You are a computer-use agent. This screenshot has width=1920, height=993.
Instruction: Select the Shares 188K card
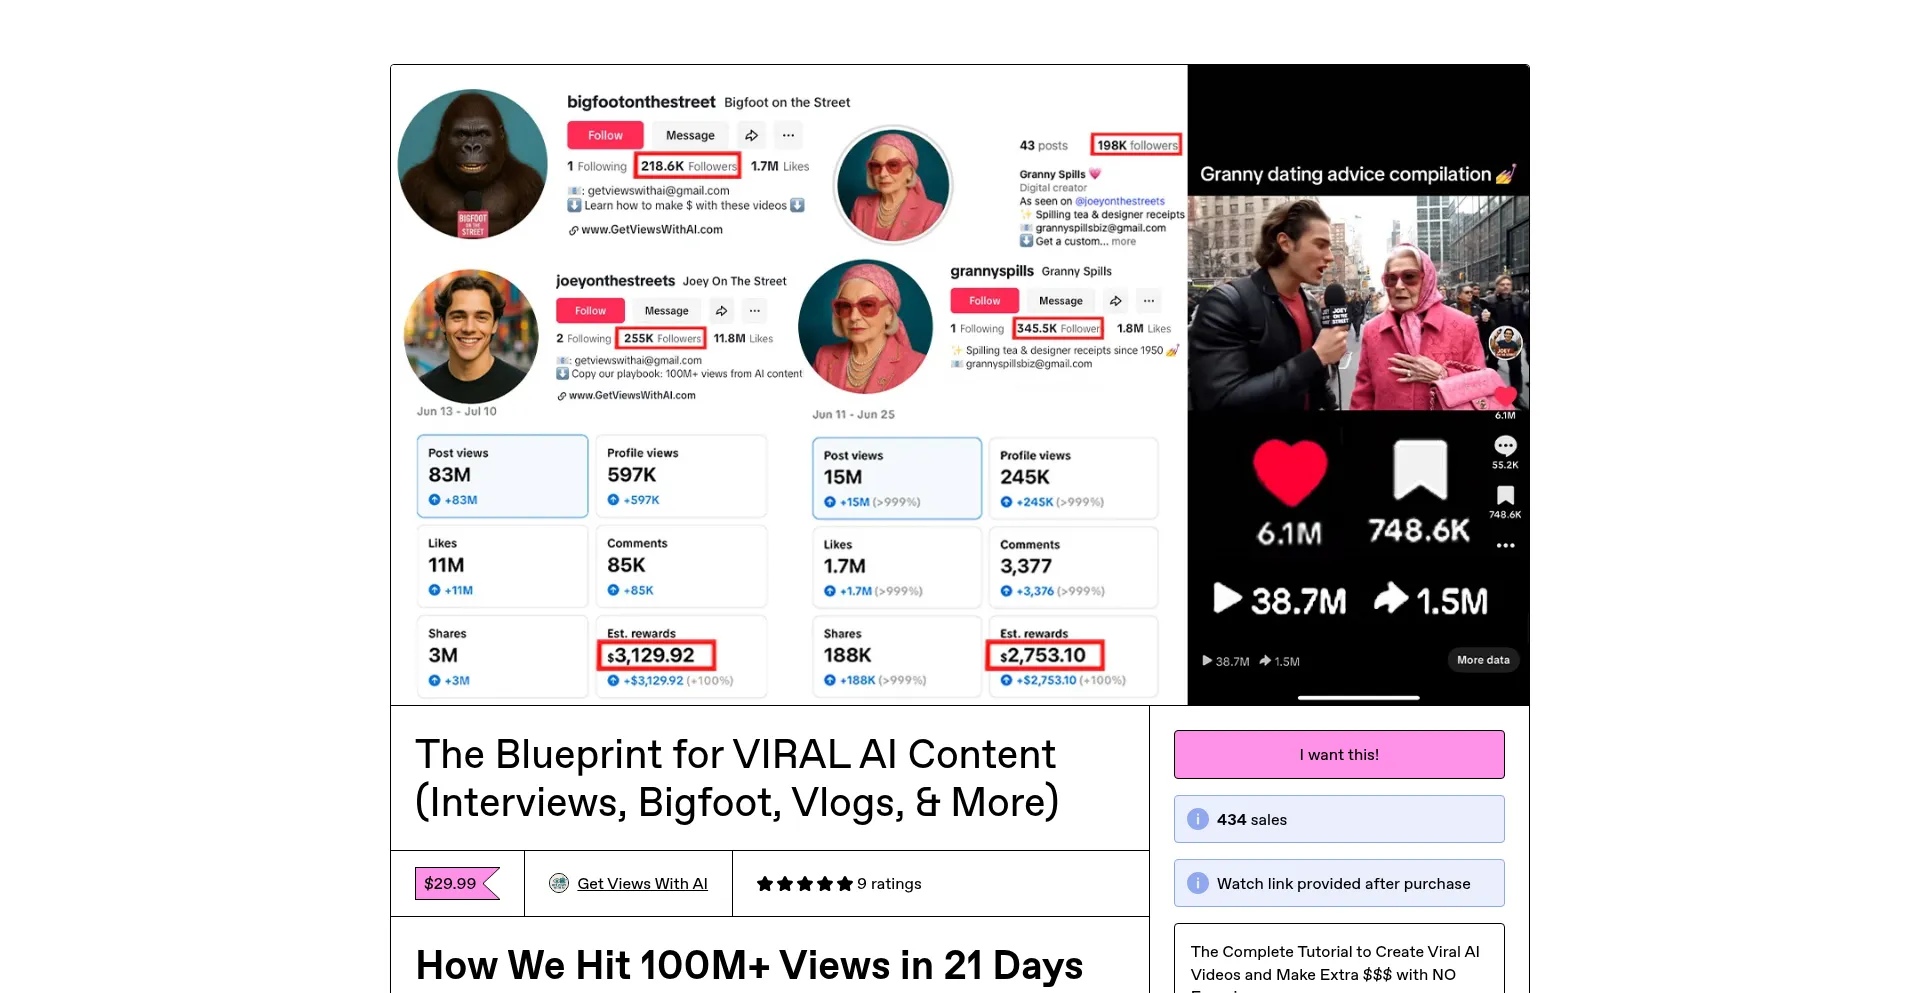click(x=897, y=656)
